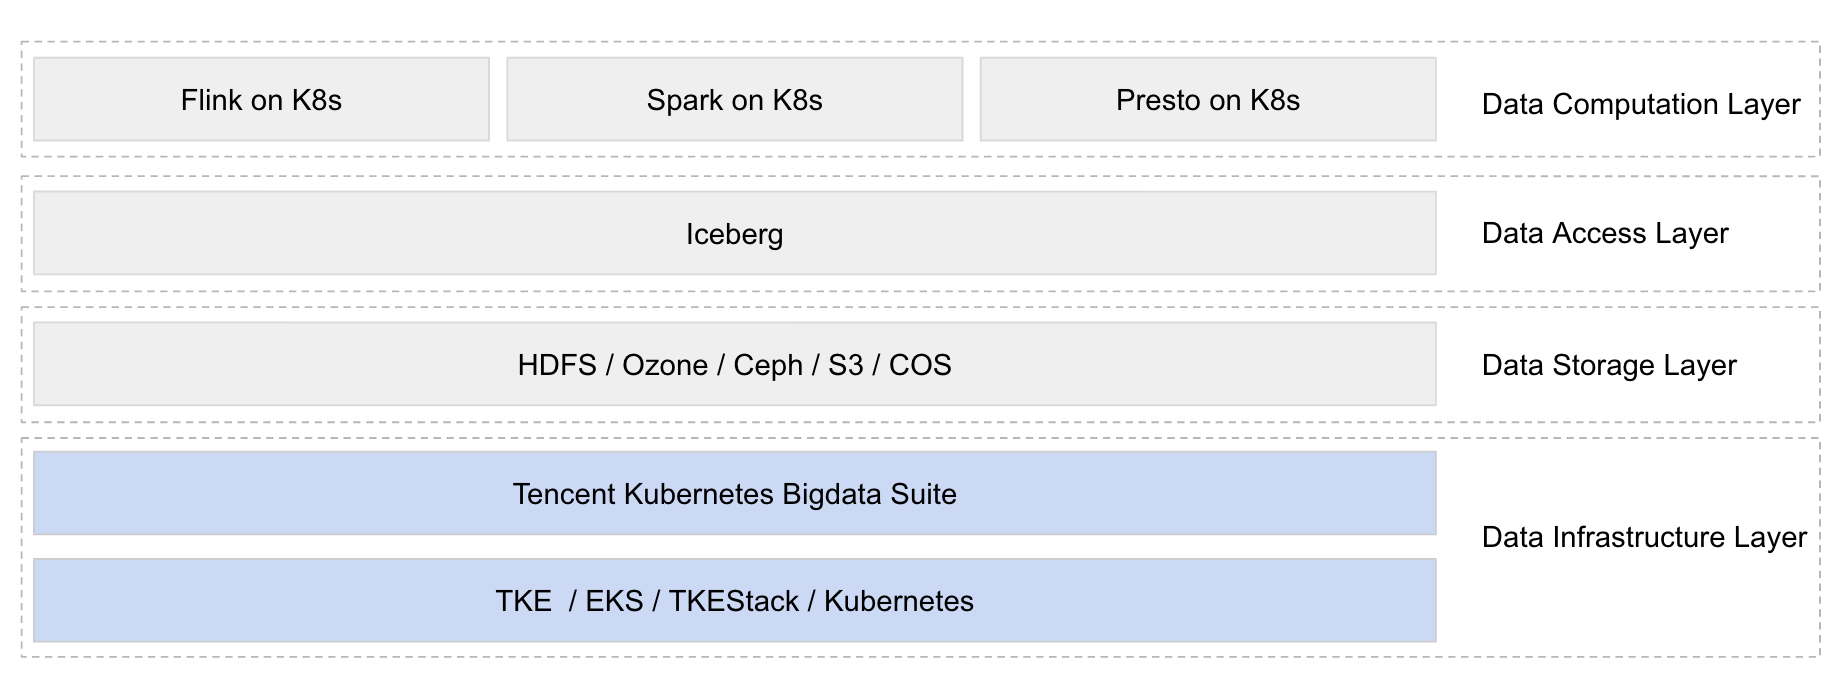Select the Data Infrastructure Layer label
This screenshot has width=1848, height=688.
(1643, 537)
